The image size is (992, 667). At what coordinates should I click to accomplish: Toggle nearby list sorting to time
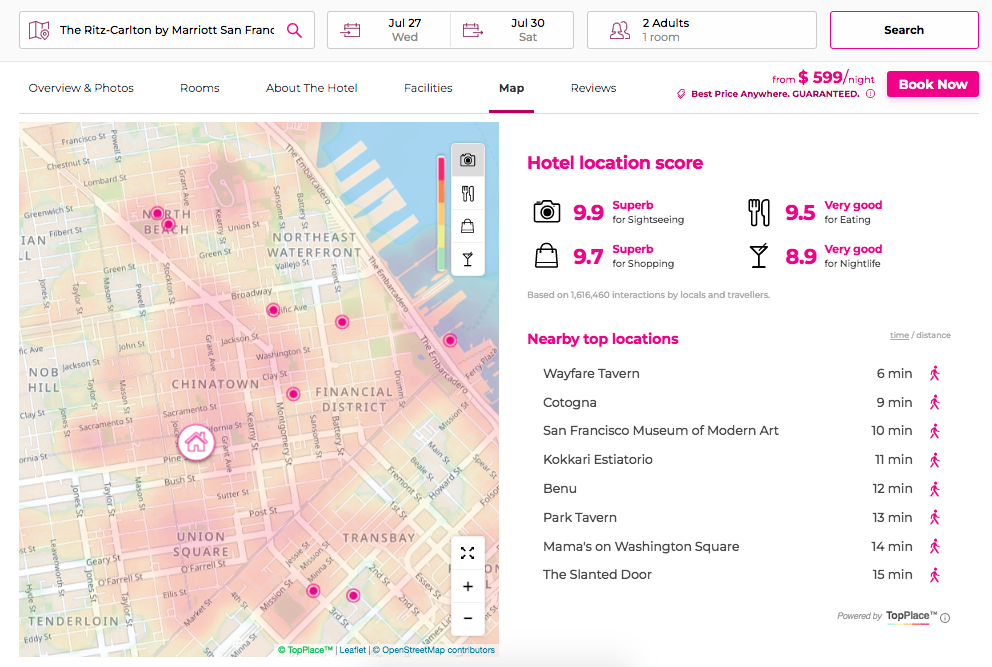[x=899, y=335]
